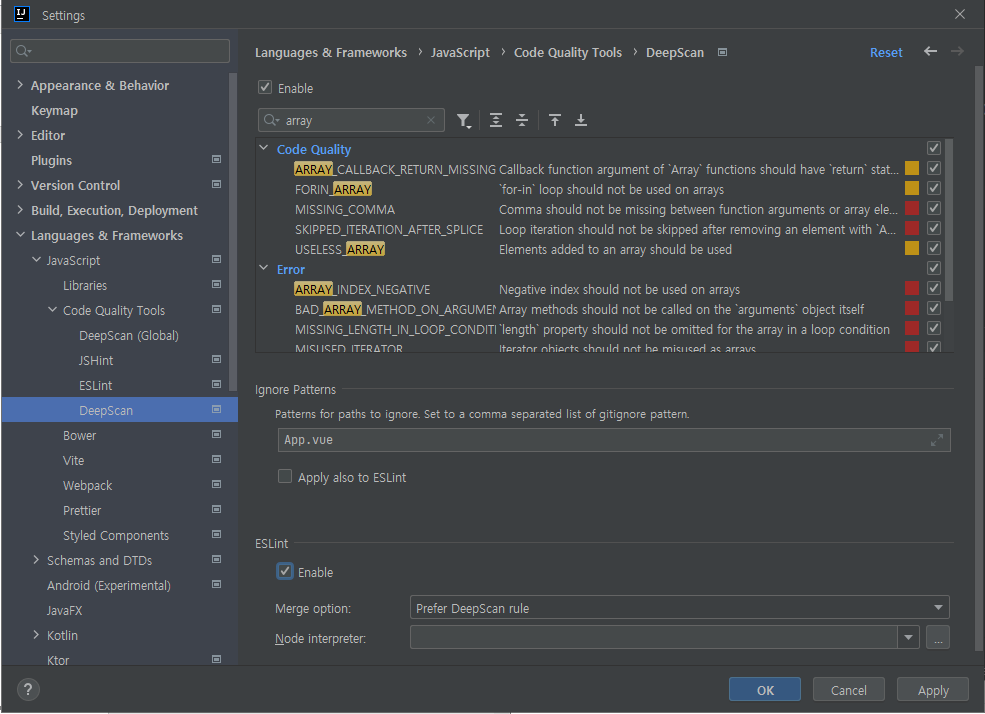Click the project icon next to Libraries
The image size is (985, 714).
[217, 284]
